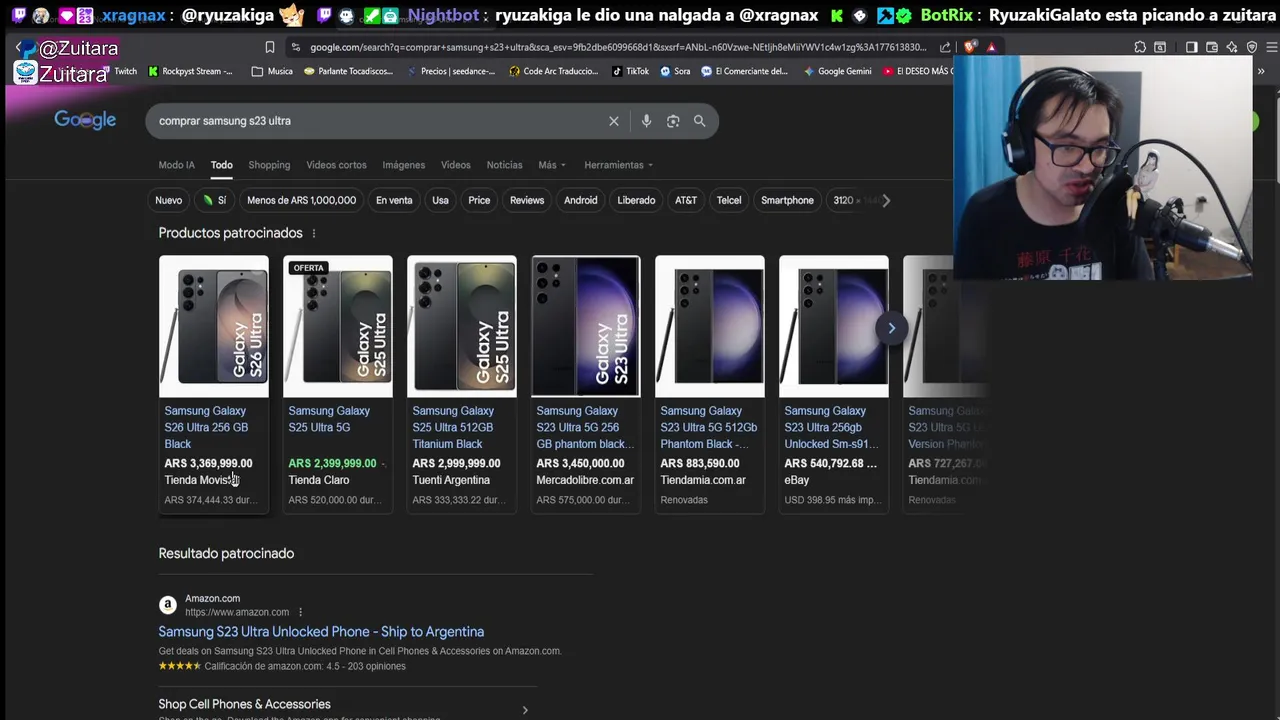Click the magnifying glass search button
This screenshot has width=1280, height=720.
click(700, 121)
